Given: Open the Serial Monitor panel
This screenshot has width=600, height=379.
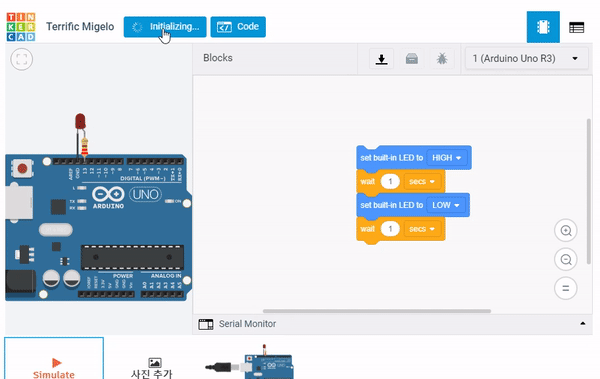Looking at the screenshot, I should [x=393, y=324].
